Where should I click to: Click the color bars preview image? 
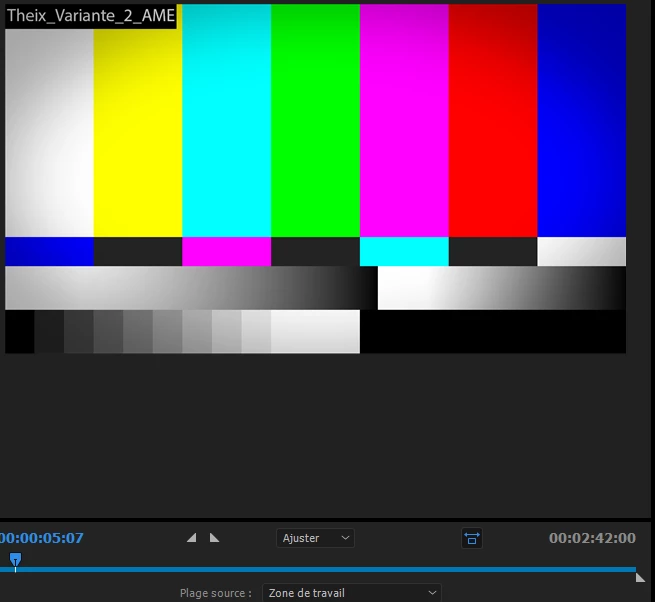(315, 179)
